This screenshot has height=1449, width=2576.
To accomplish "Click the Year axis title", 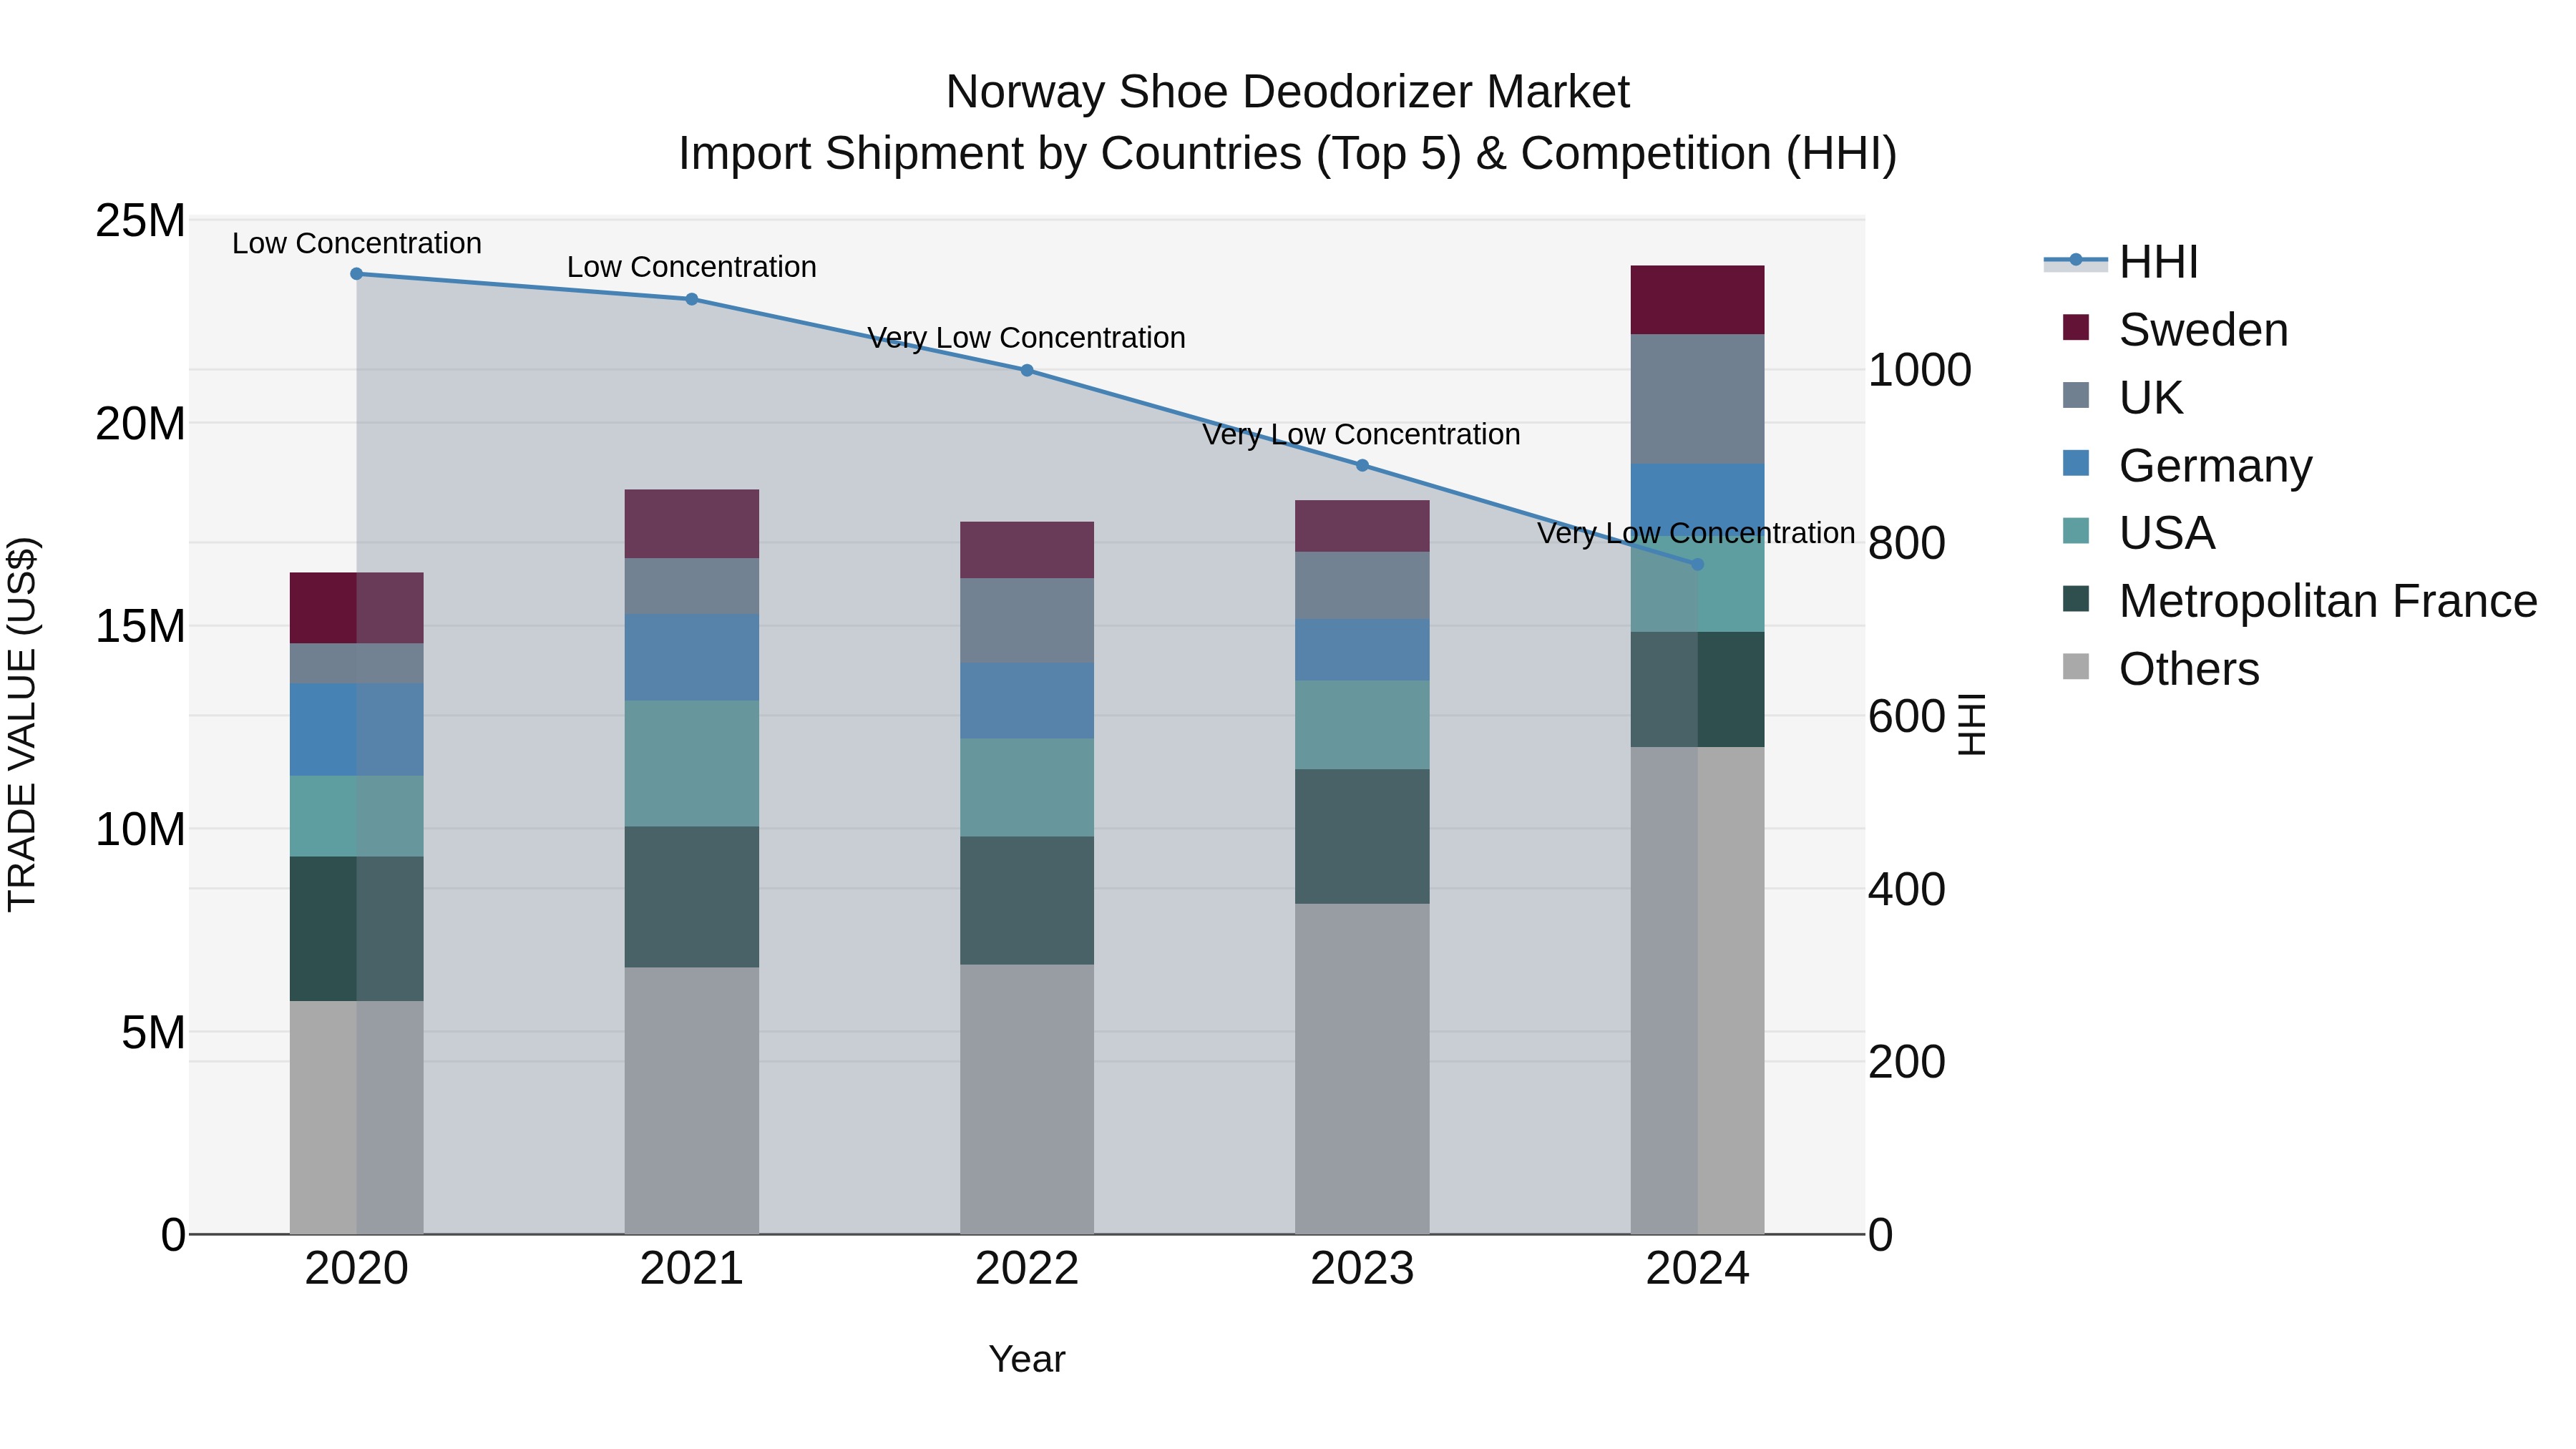I will point(1027,1359).
